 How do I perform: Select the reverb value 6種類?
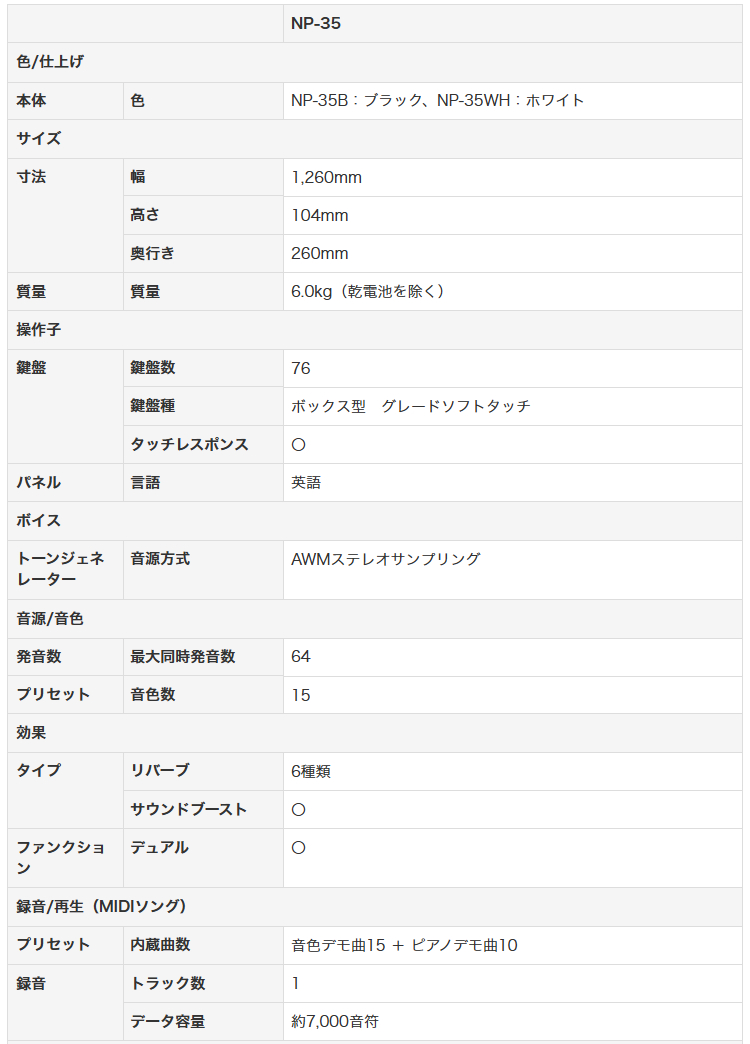tap(311, 772)
